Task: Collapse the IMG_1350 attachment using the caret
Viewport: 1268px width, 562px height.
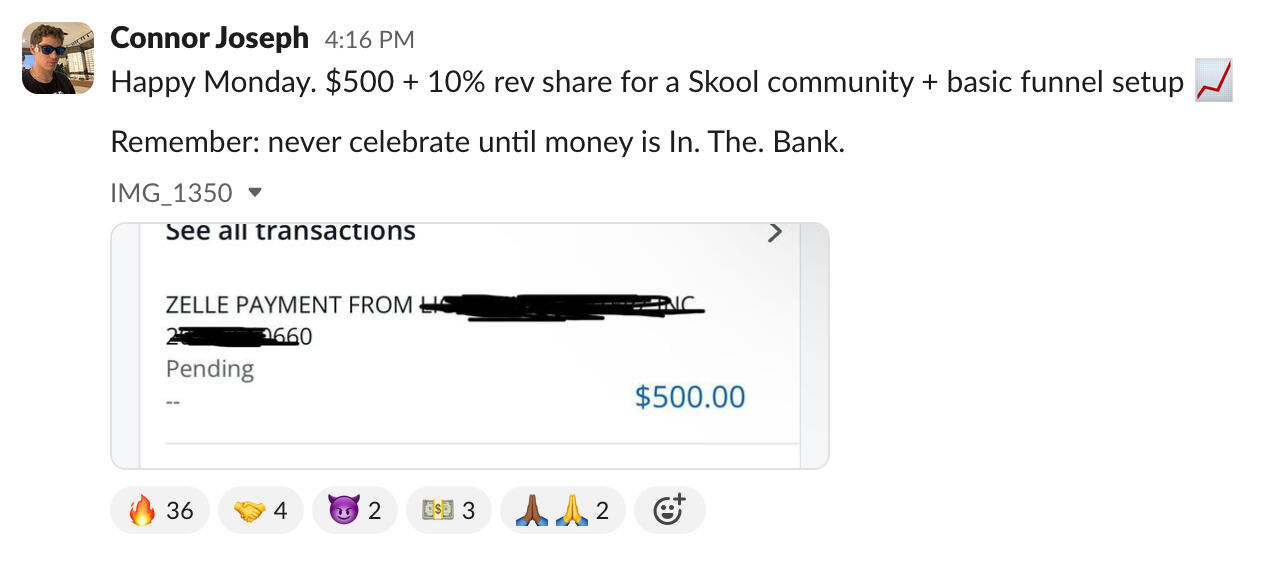Action: pyautogui.click(x=254, y=192)
